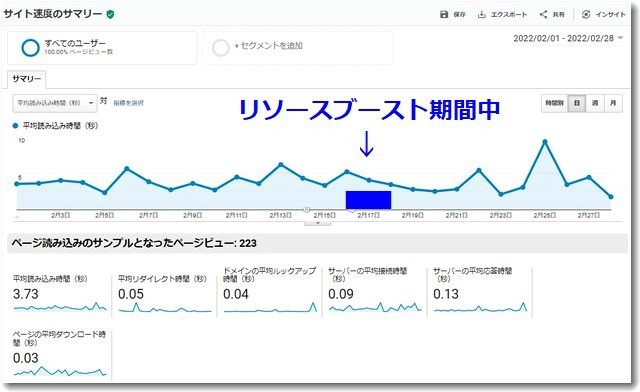Viewport: 640px width, 392px height.
Task: Expand the annotations drawer arrow under the chart
Action: point(318,223)
